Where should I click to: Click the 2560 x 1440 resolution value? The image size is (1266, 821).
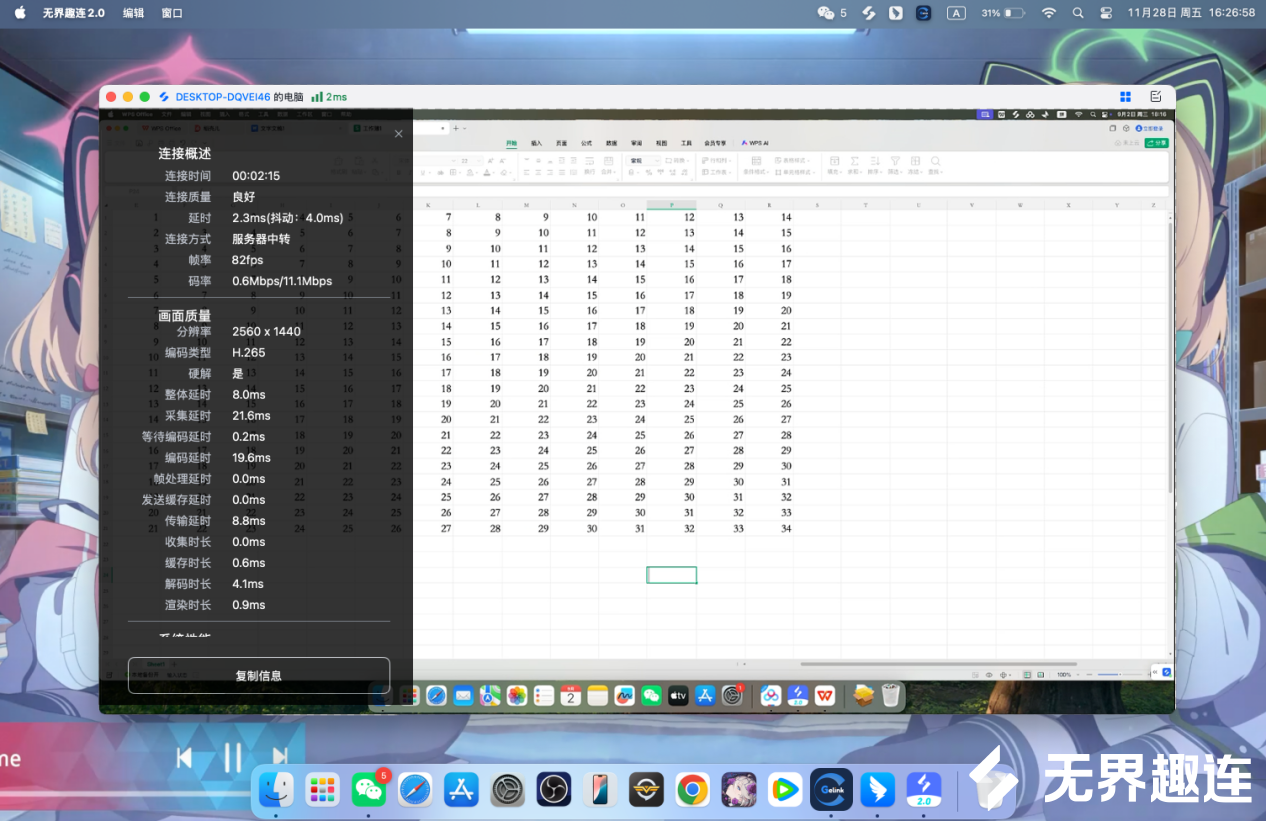(x=266, y=332)
